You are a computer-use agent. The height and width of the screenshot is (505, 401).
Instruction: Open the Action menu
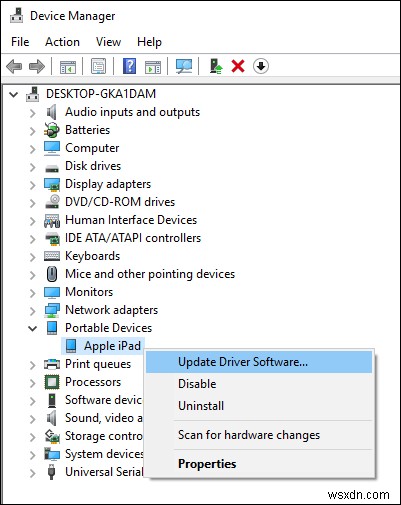(x=62, y=42)
